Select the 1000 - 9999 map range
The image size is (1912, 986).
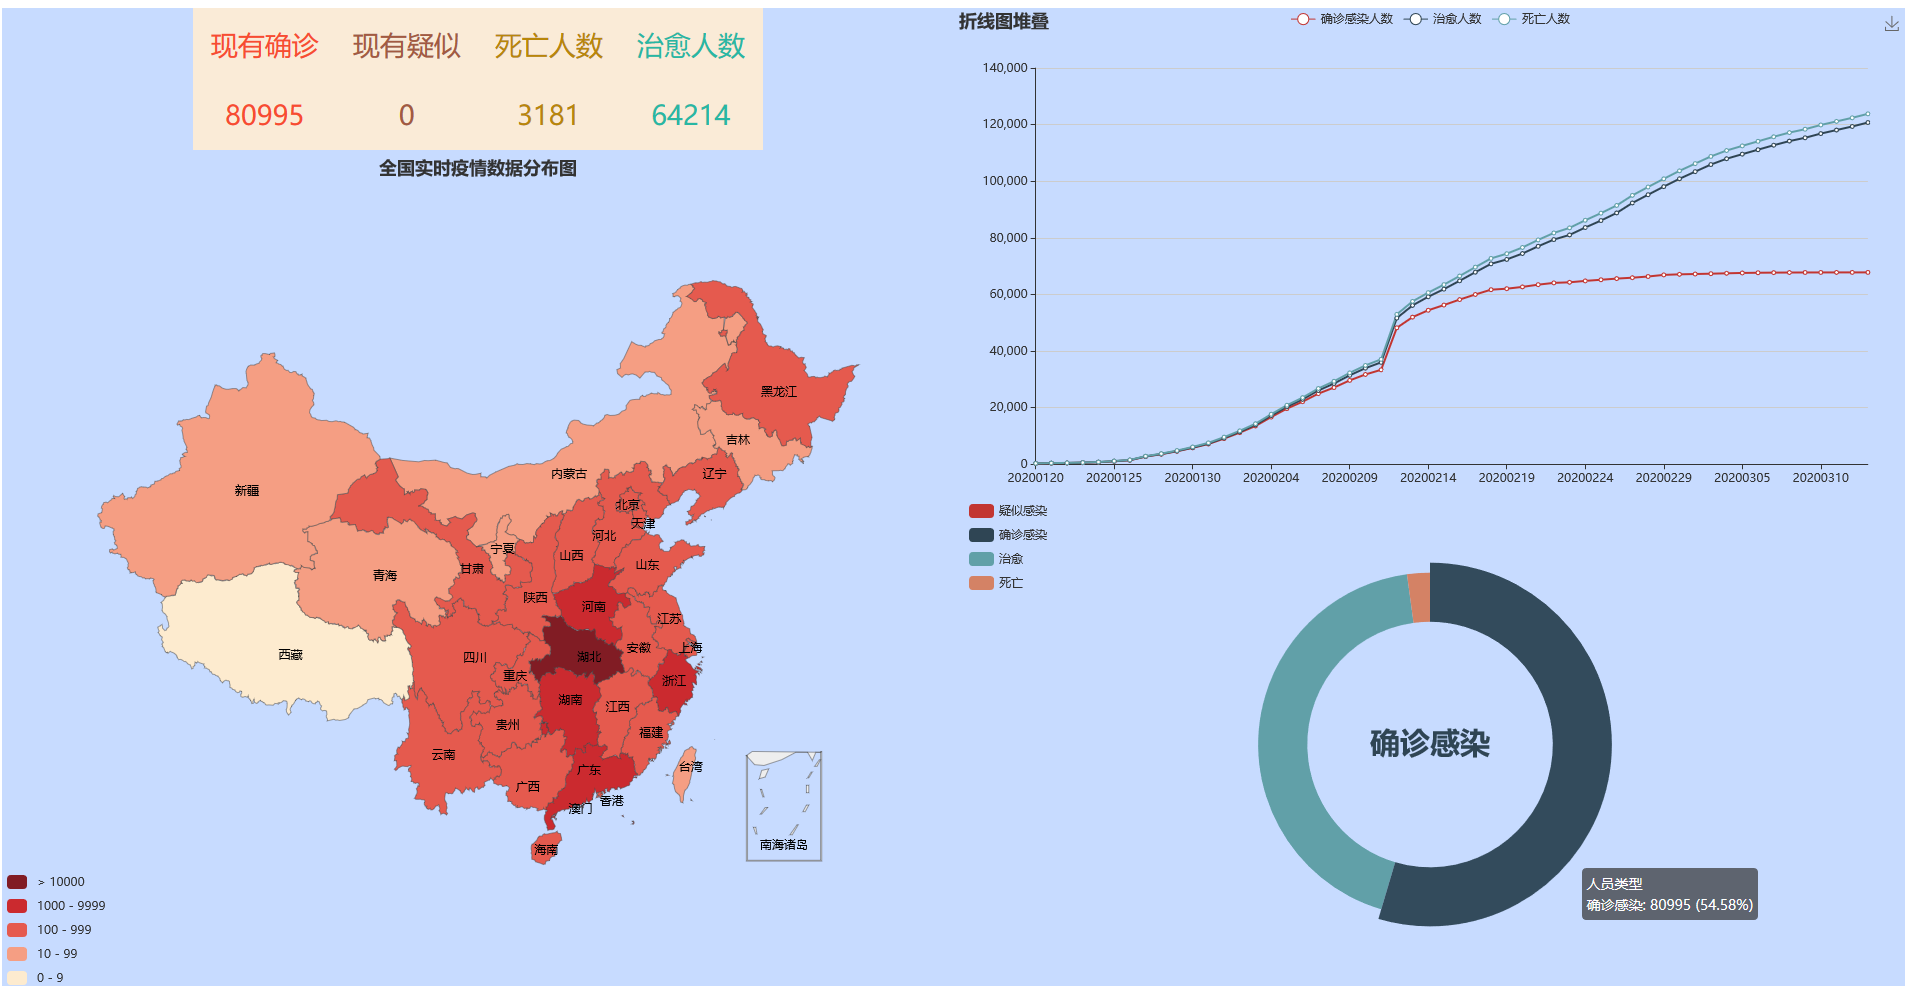coord(17,906)
